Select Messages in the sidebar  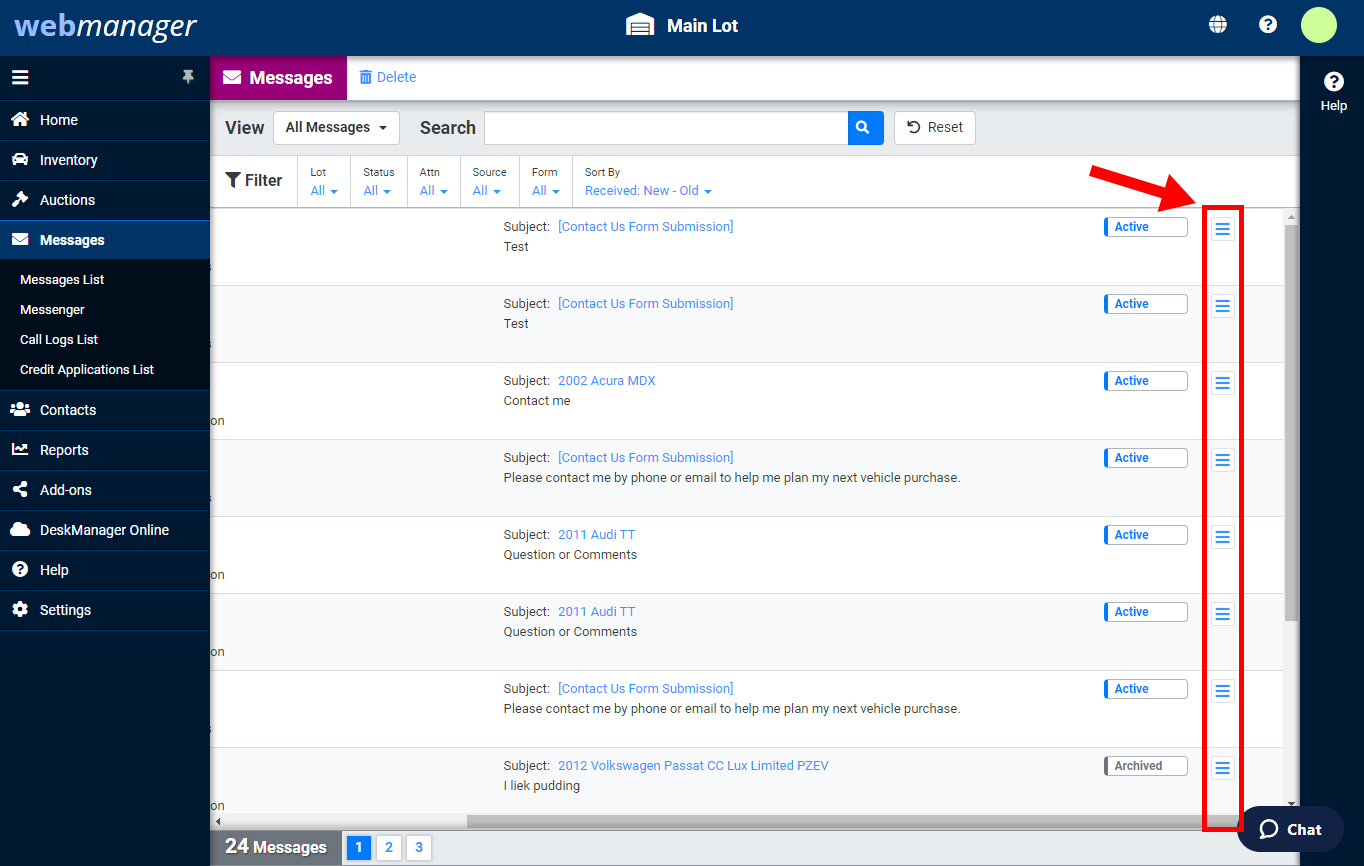pyautogui.click(x=105, y=240)
